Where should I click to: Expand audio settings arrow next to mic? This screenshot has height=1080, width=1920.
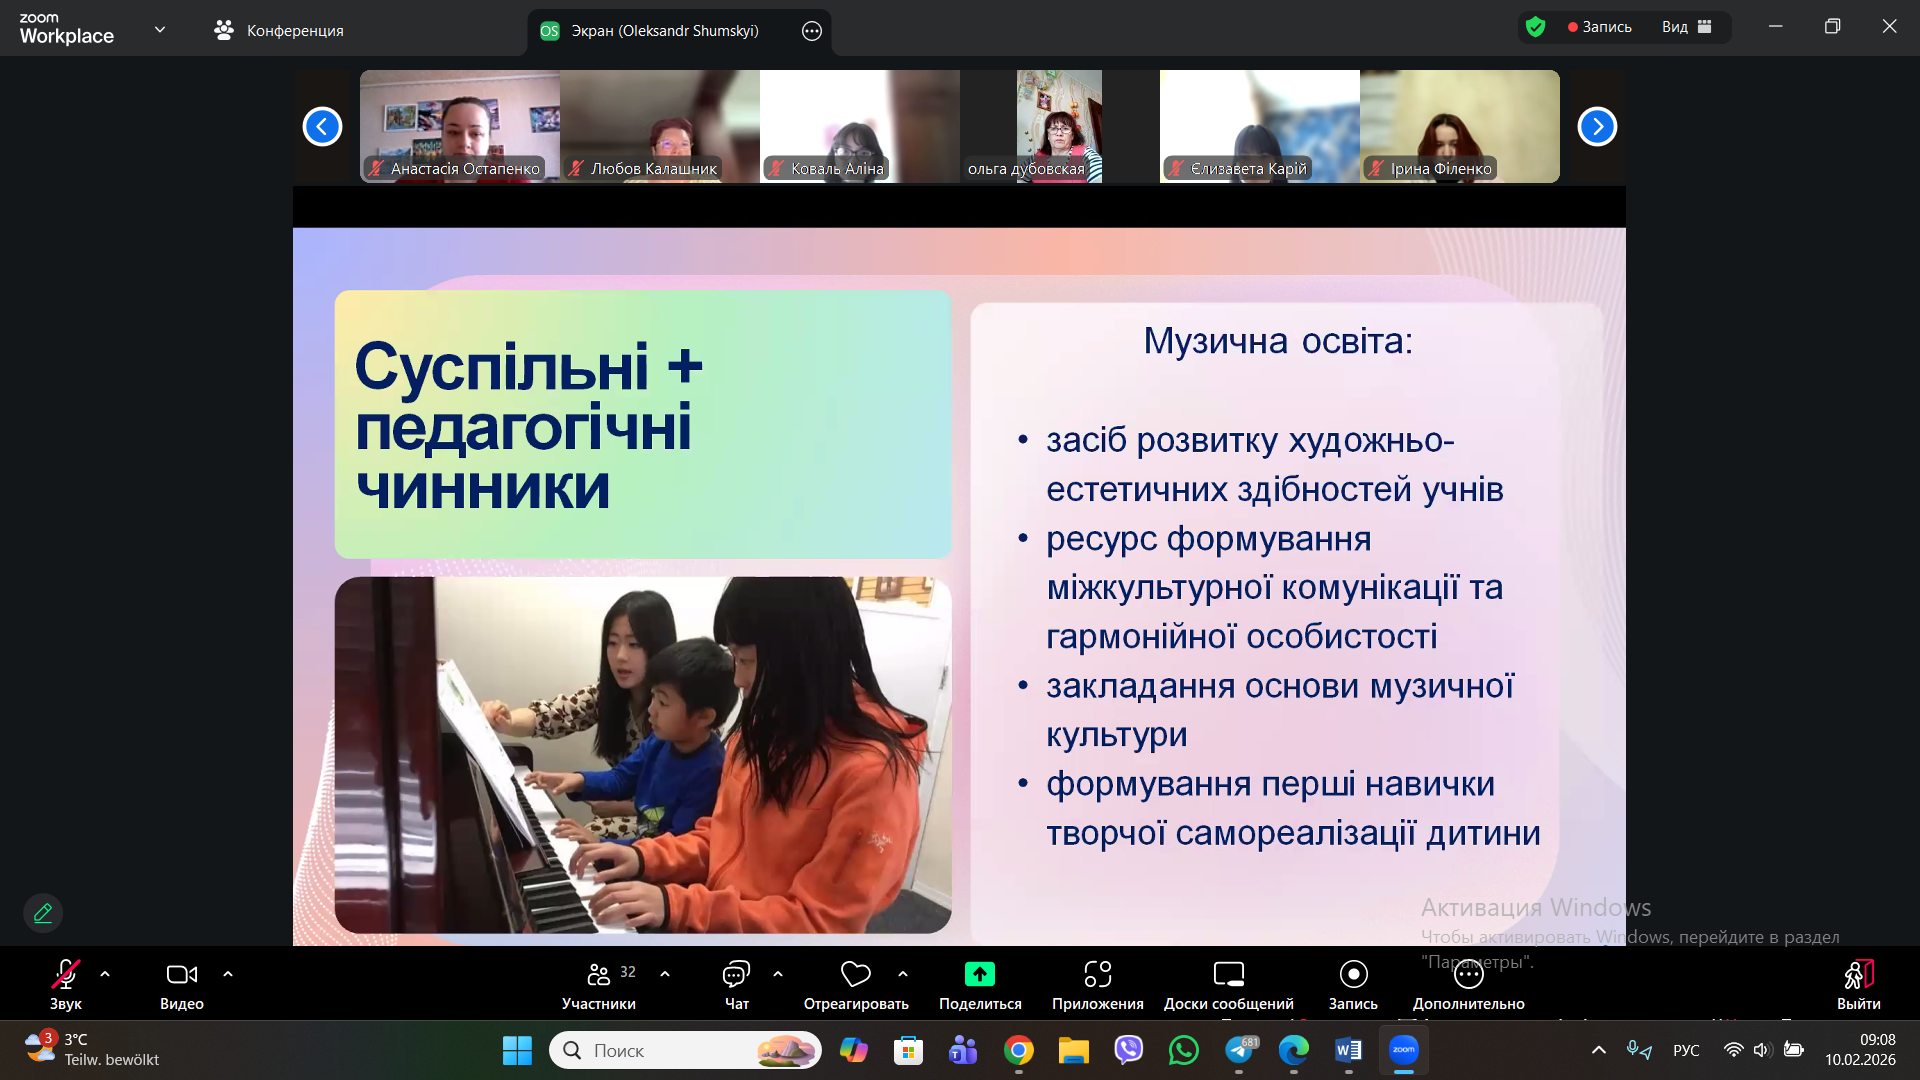[x=105, y=974]
